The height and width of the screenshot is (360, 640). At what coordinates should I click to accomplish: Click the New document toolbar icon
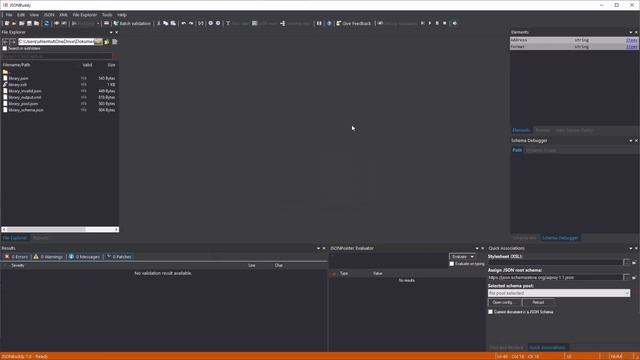click(x=7, y=23)
